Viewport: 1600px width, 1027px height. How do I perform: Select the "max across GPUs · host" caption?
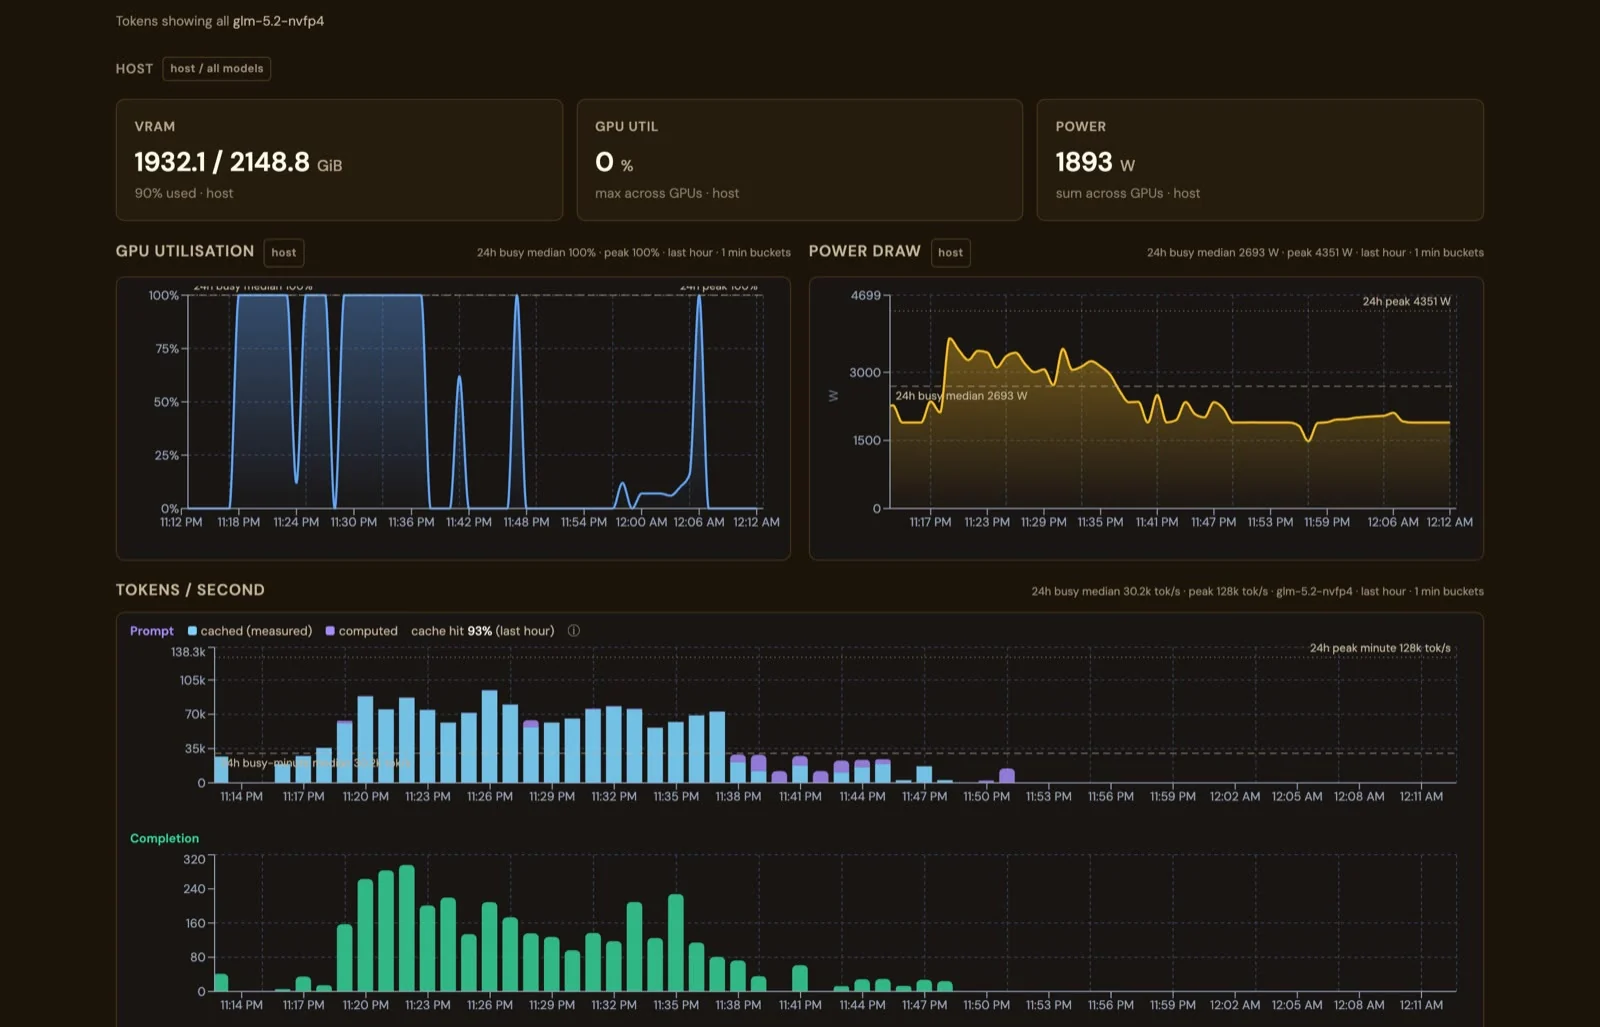pos(667,194)
